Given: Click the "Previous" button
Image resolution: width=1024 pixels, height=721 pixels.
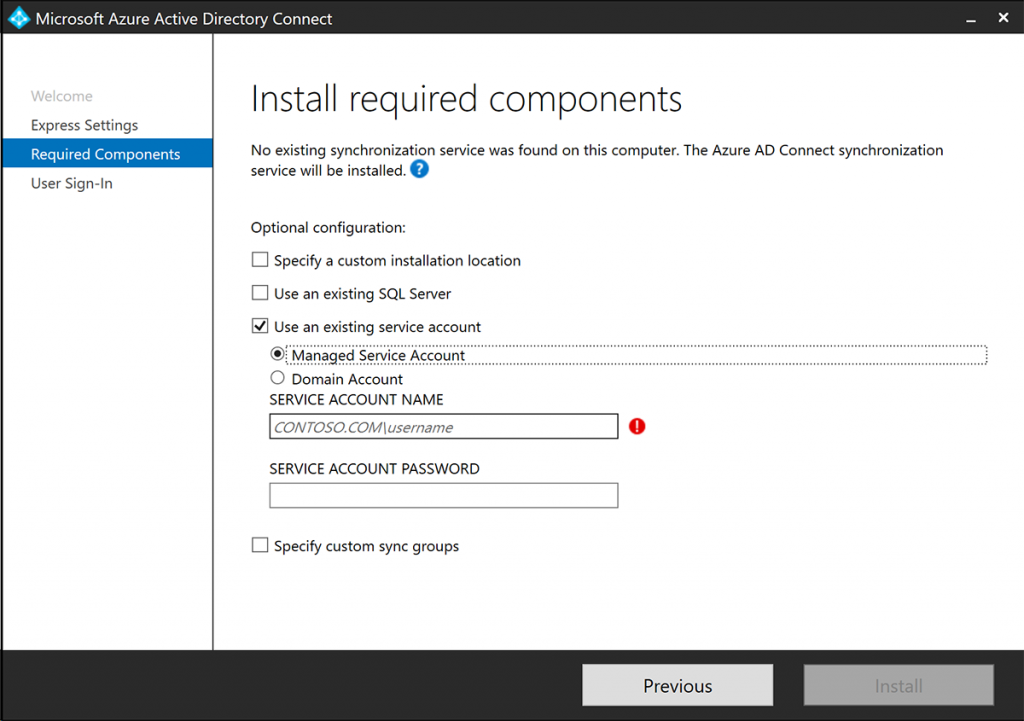Looking at the screenshot, I should (x=677, y=685).
